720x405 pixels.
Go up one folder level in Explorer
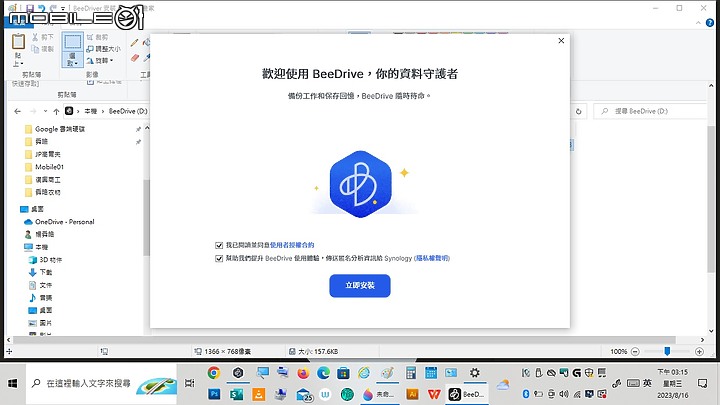tap(56, 111)
